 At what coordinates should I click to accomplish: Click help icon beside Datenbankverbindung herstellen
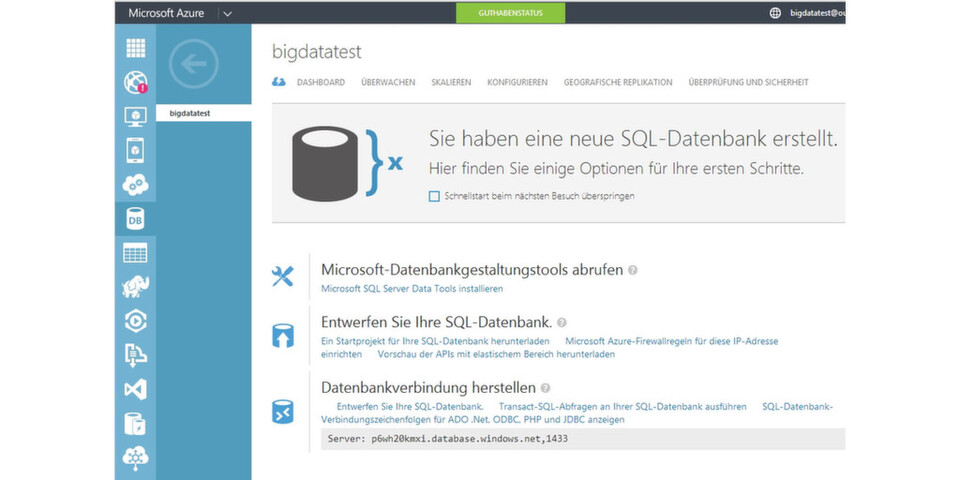tap(545, 388)
